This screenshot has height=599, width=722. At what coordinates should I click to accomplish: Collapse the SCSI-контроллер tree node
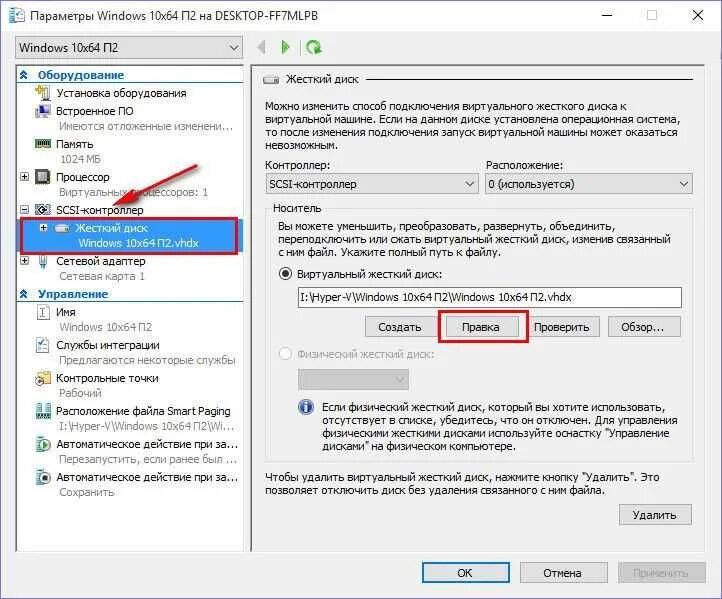pos(24,210)
